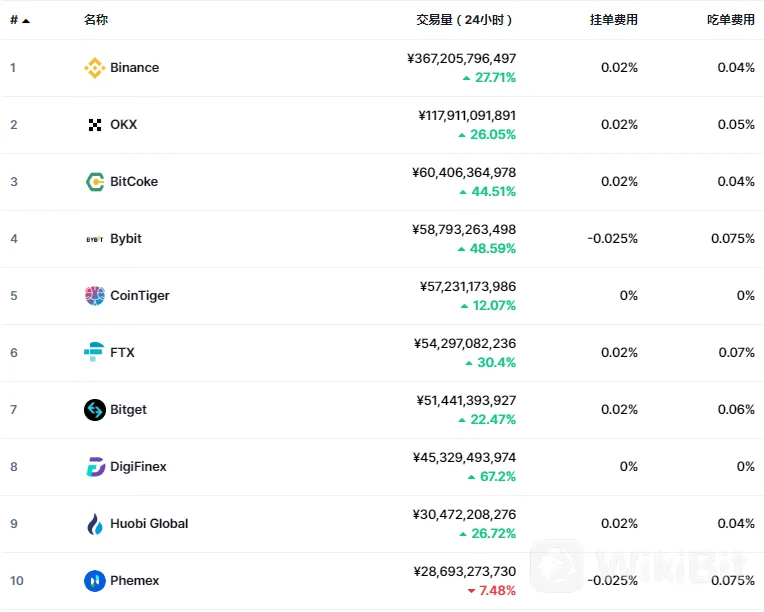764x612 pixels.
Task: Click the DigiFinex logo icon
Action: pyautogui.click(x=95, y=467)
